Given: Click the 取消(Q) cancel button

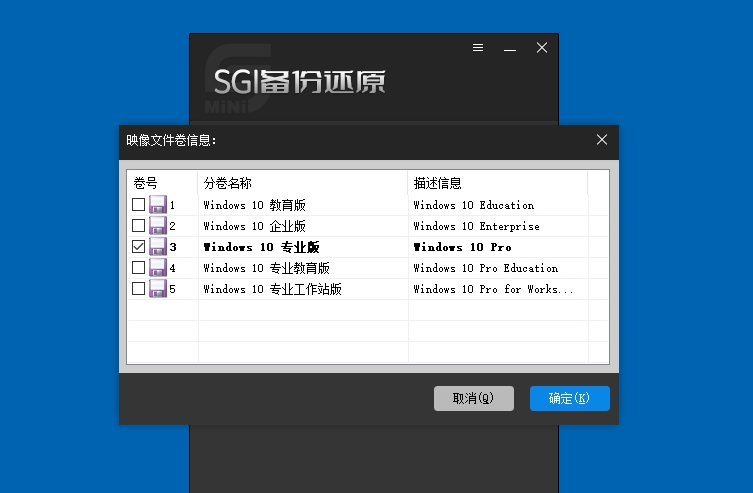Looking at the screenshot, I should tap(474, 398).
